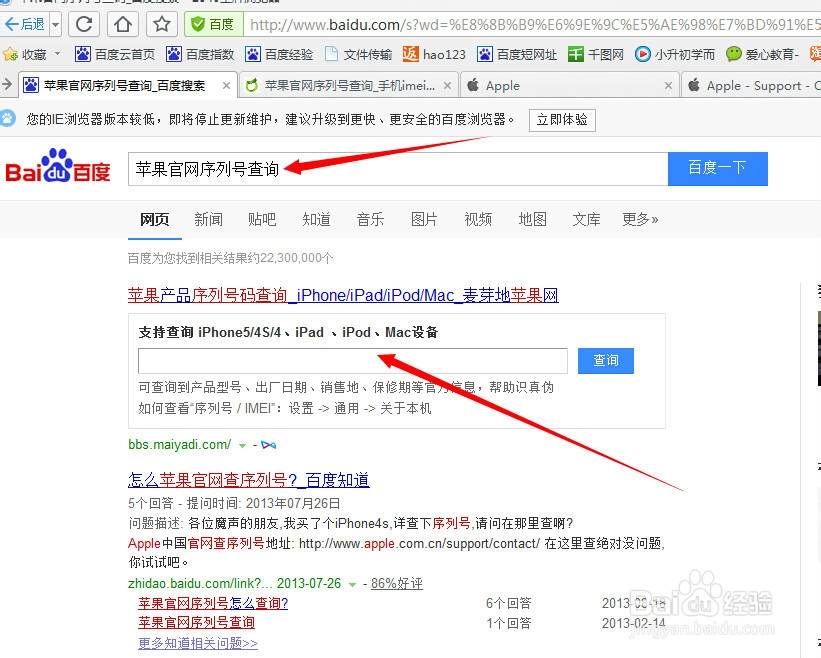Expand the 收藏 favorites dropdown arrow
Image resolution: width=821 pixels, height=658 pixels.
58,54
